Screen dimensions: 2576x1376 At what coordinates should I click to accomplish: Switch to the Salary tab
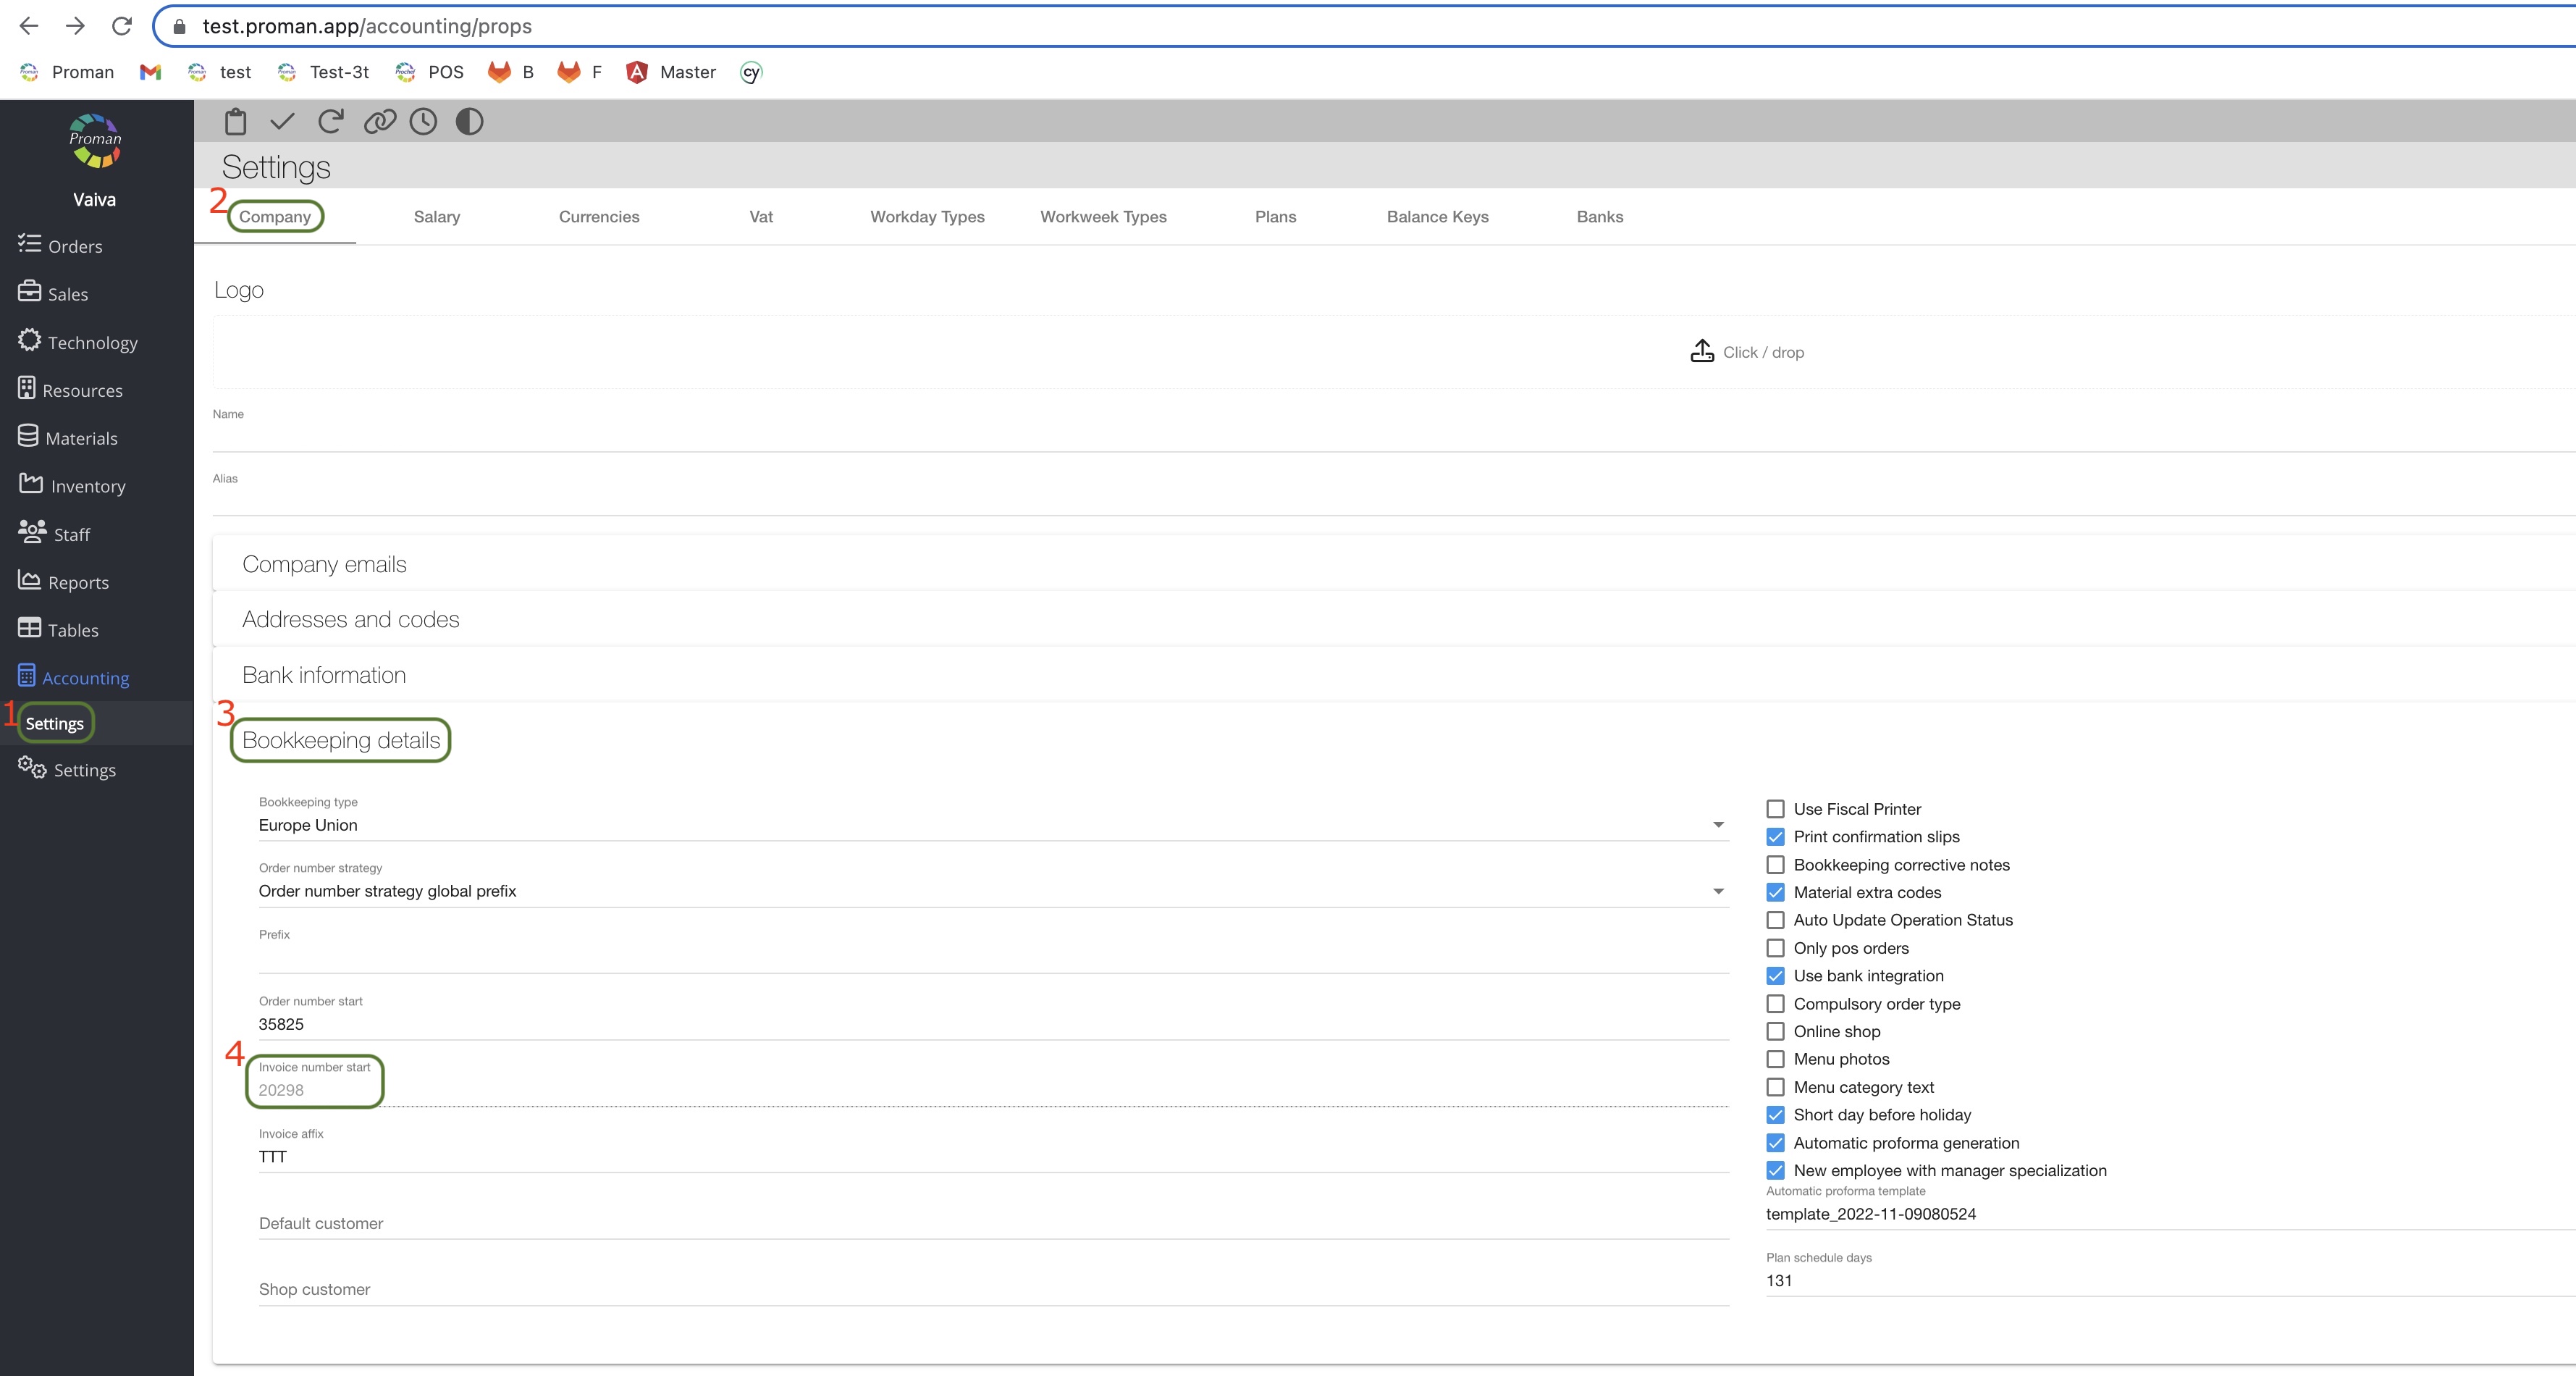(x=437, y=217)
